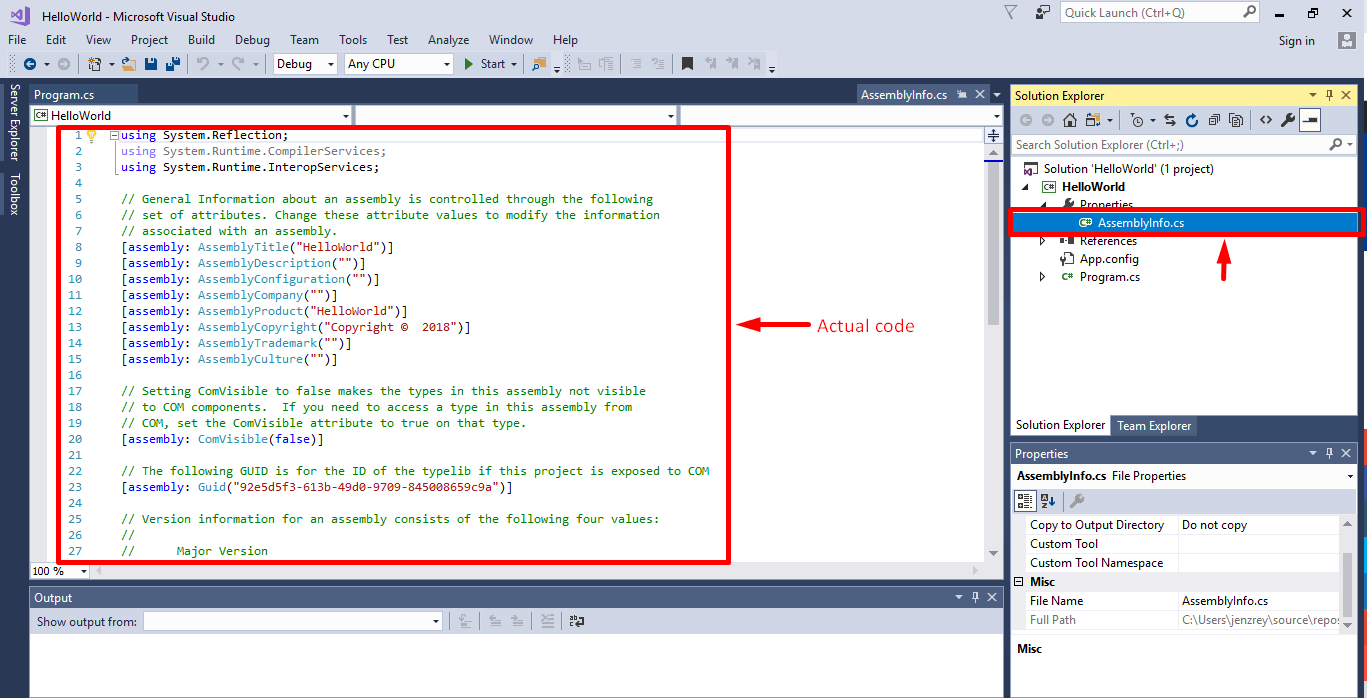Click the Open File folder icon
This screenshot has height=698, width=1367.
point(129,64)
